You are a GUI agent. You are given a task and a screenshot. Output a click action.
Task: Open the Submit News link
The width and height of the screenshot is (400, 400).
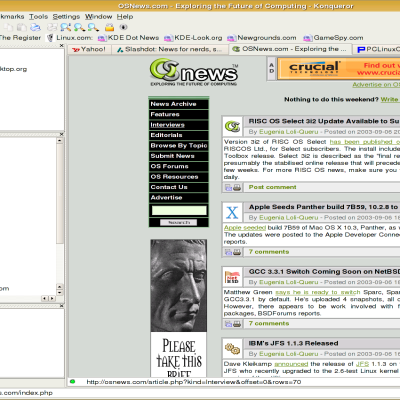click(x=178, y=156)
